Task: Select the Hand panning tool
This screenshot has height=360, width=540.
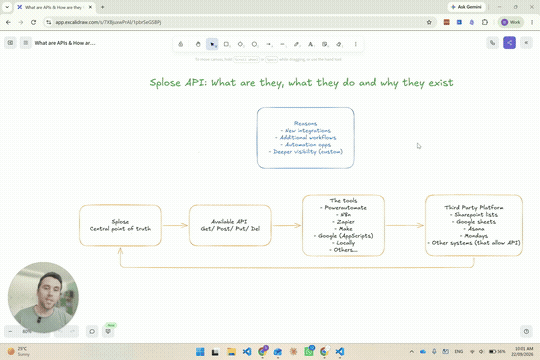Action: click(x=198, y=44)
